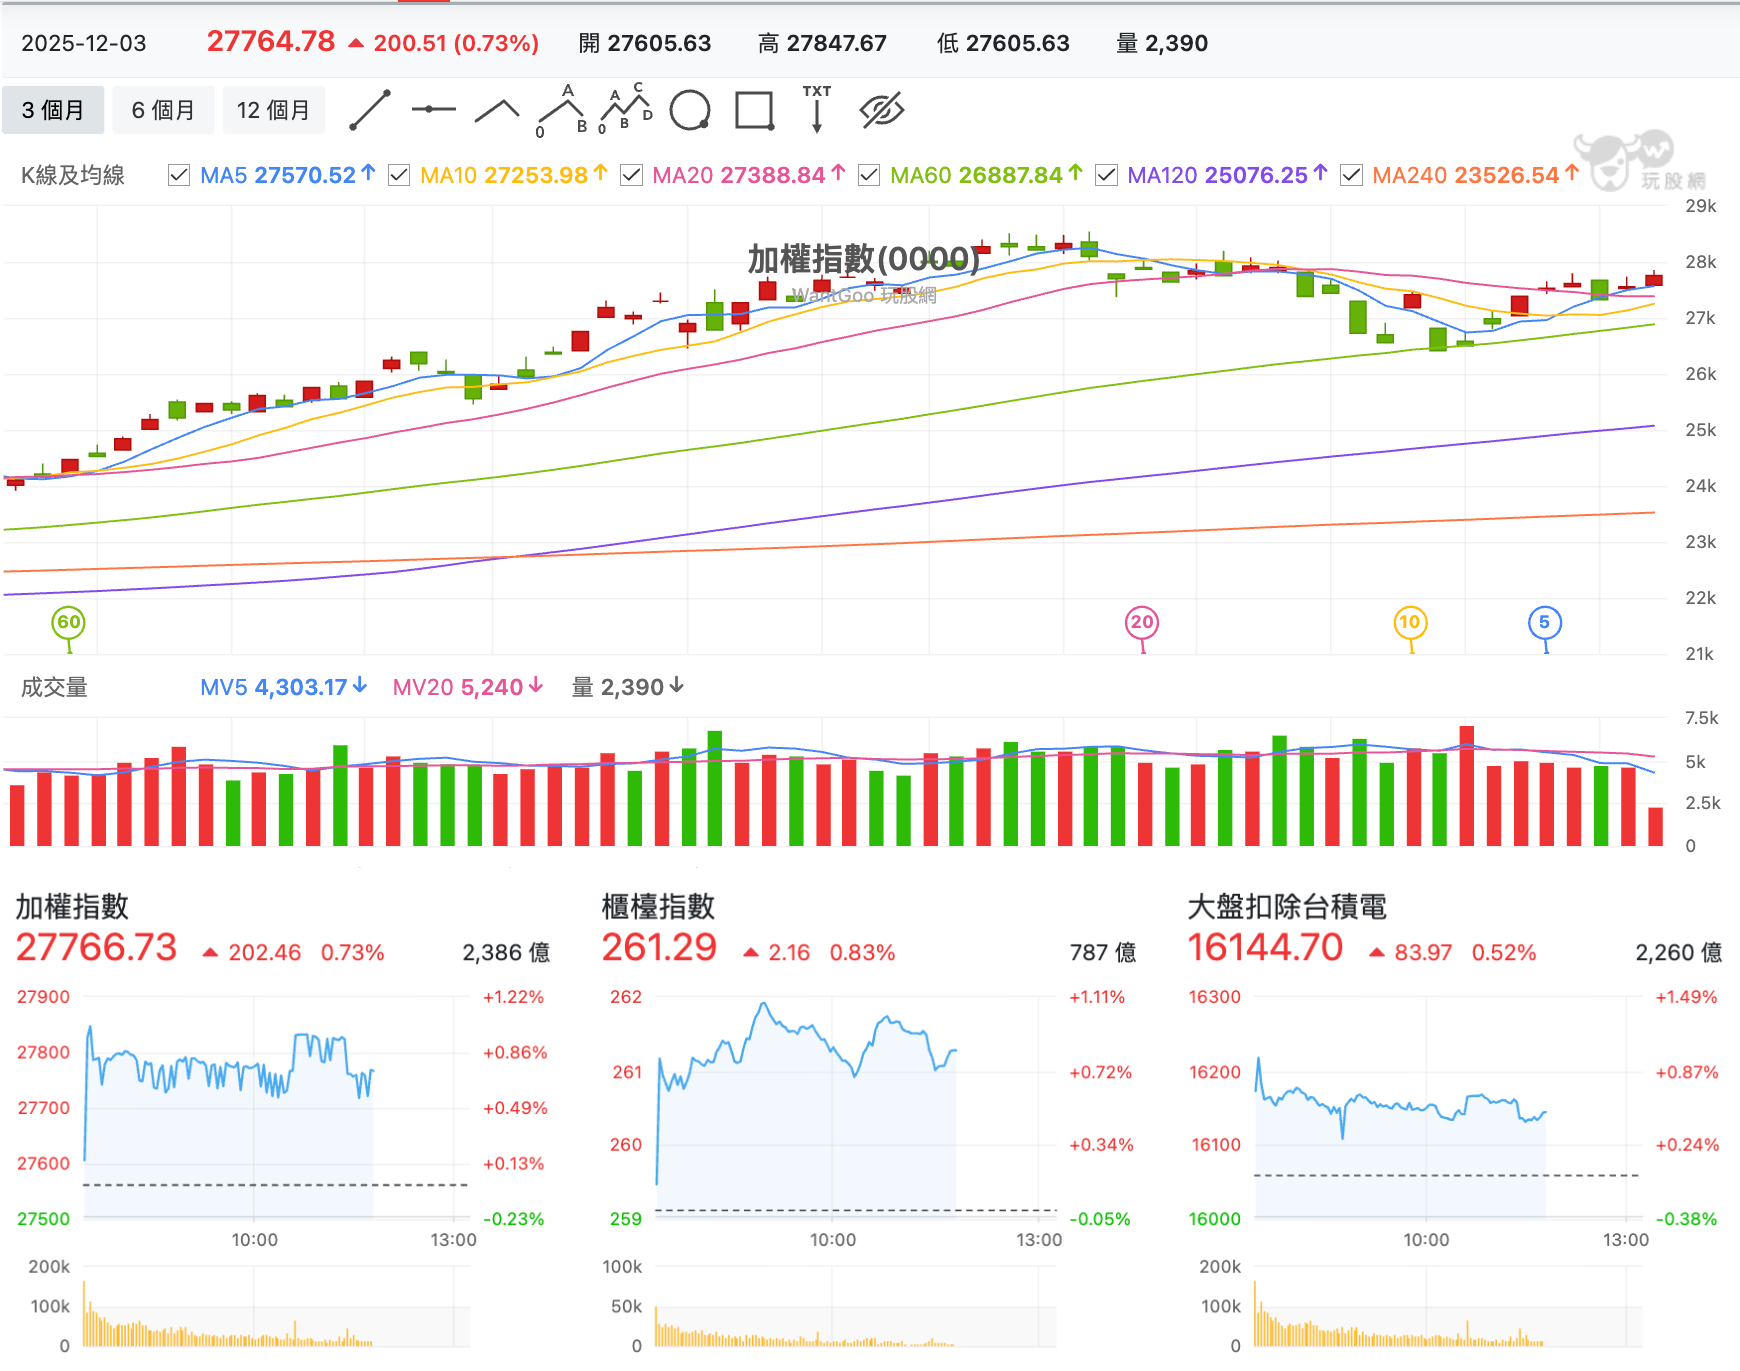1740x1371 pixels.
Task: Switch chart to 12 個月 range
Action: pyautogui.click(x=273, y=110)
